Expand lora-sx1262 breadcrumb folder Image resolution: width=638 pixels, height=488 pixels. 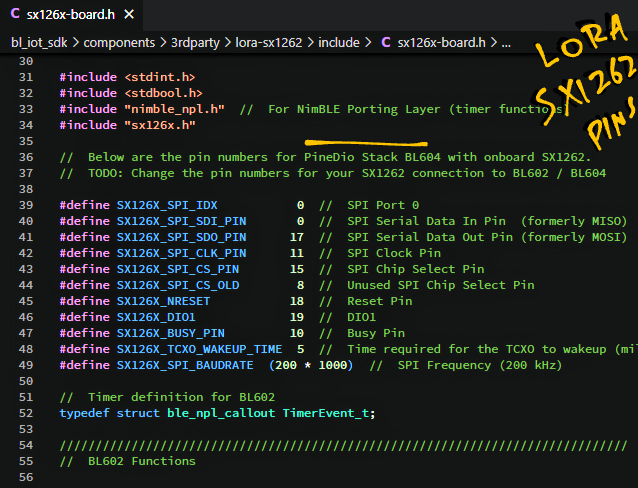click(x=269, y=42)
